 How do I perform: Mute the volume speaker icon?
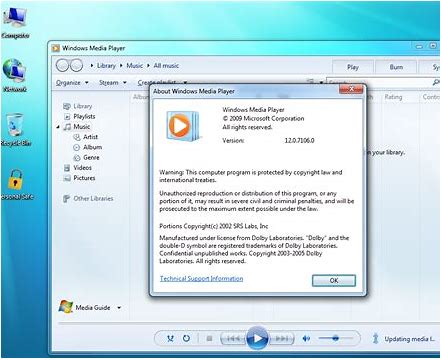(x=306, y=339)
